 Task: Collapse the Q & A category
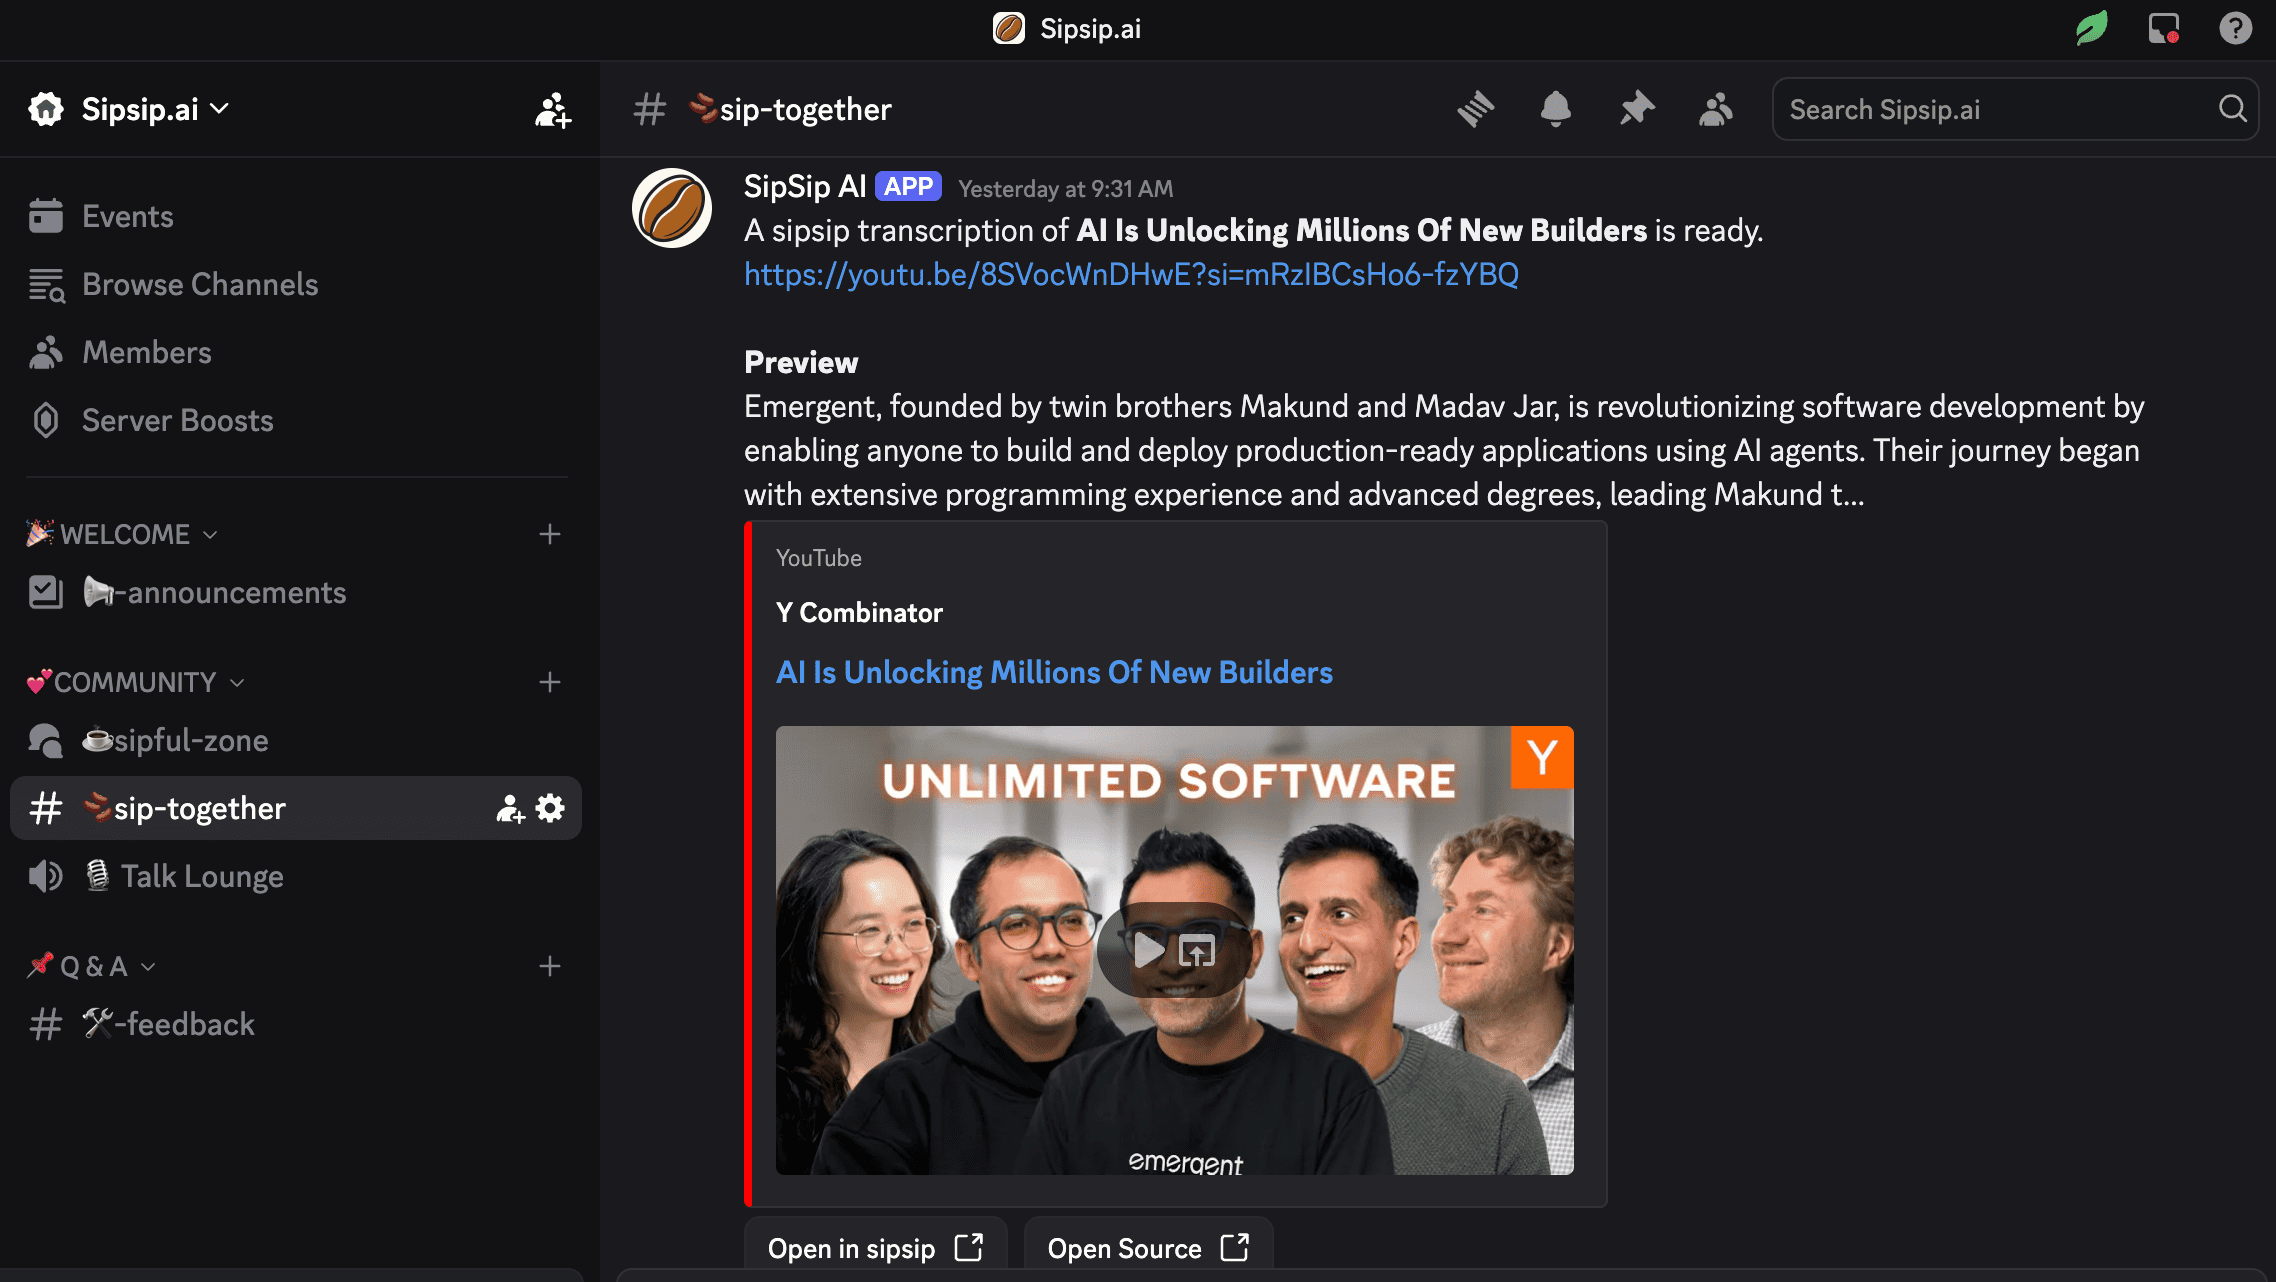[x=93, y=966]
